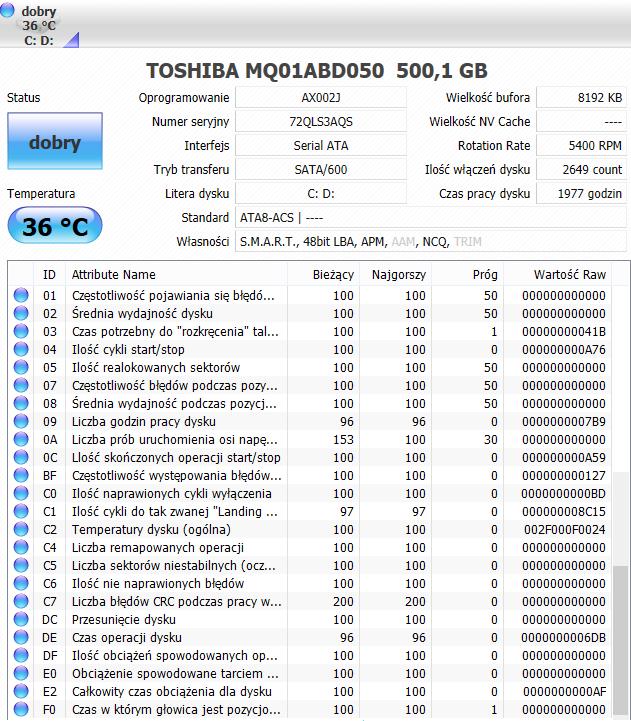Select row 'Czas operacji dysku'
This screenshot has height=721, width=631.
point(310,637)
